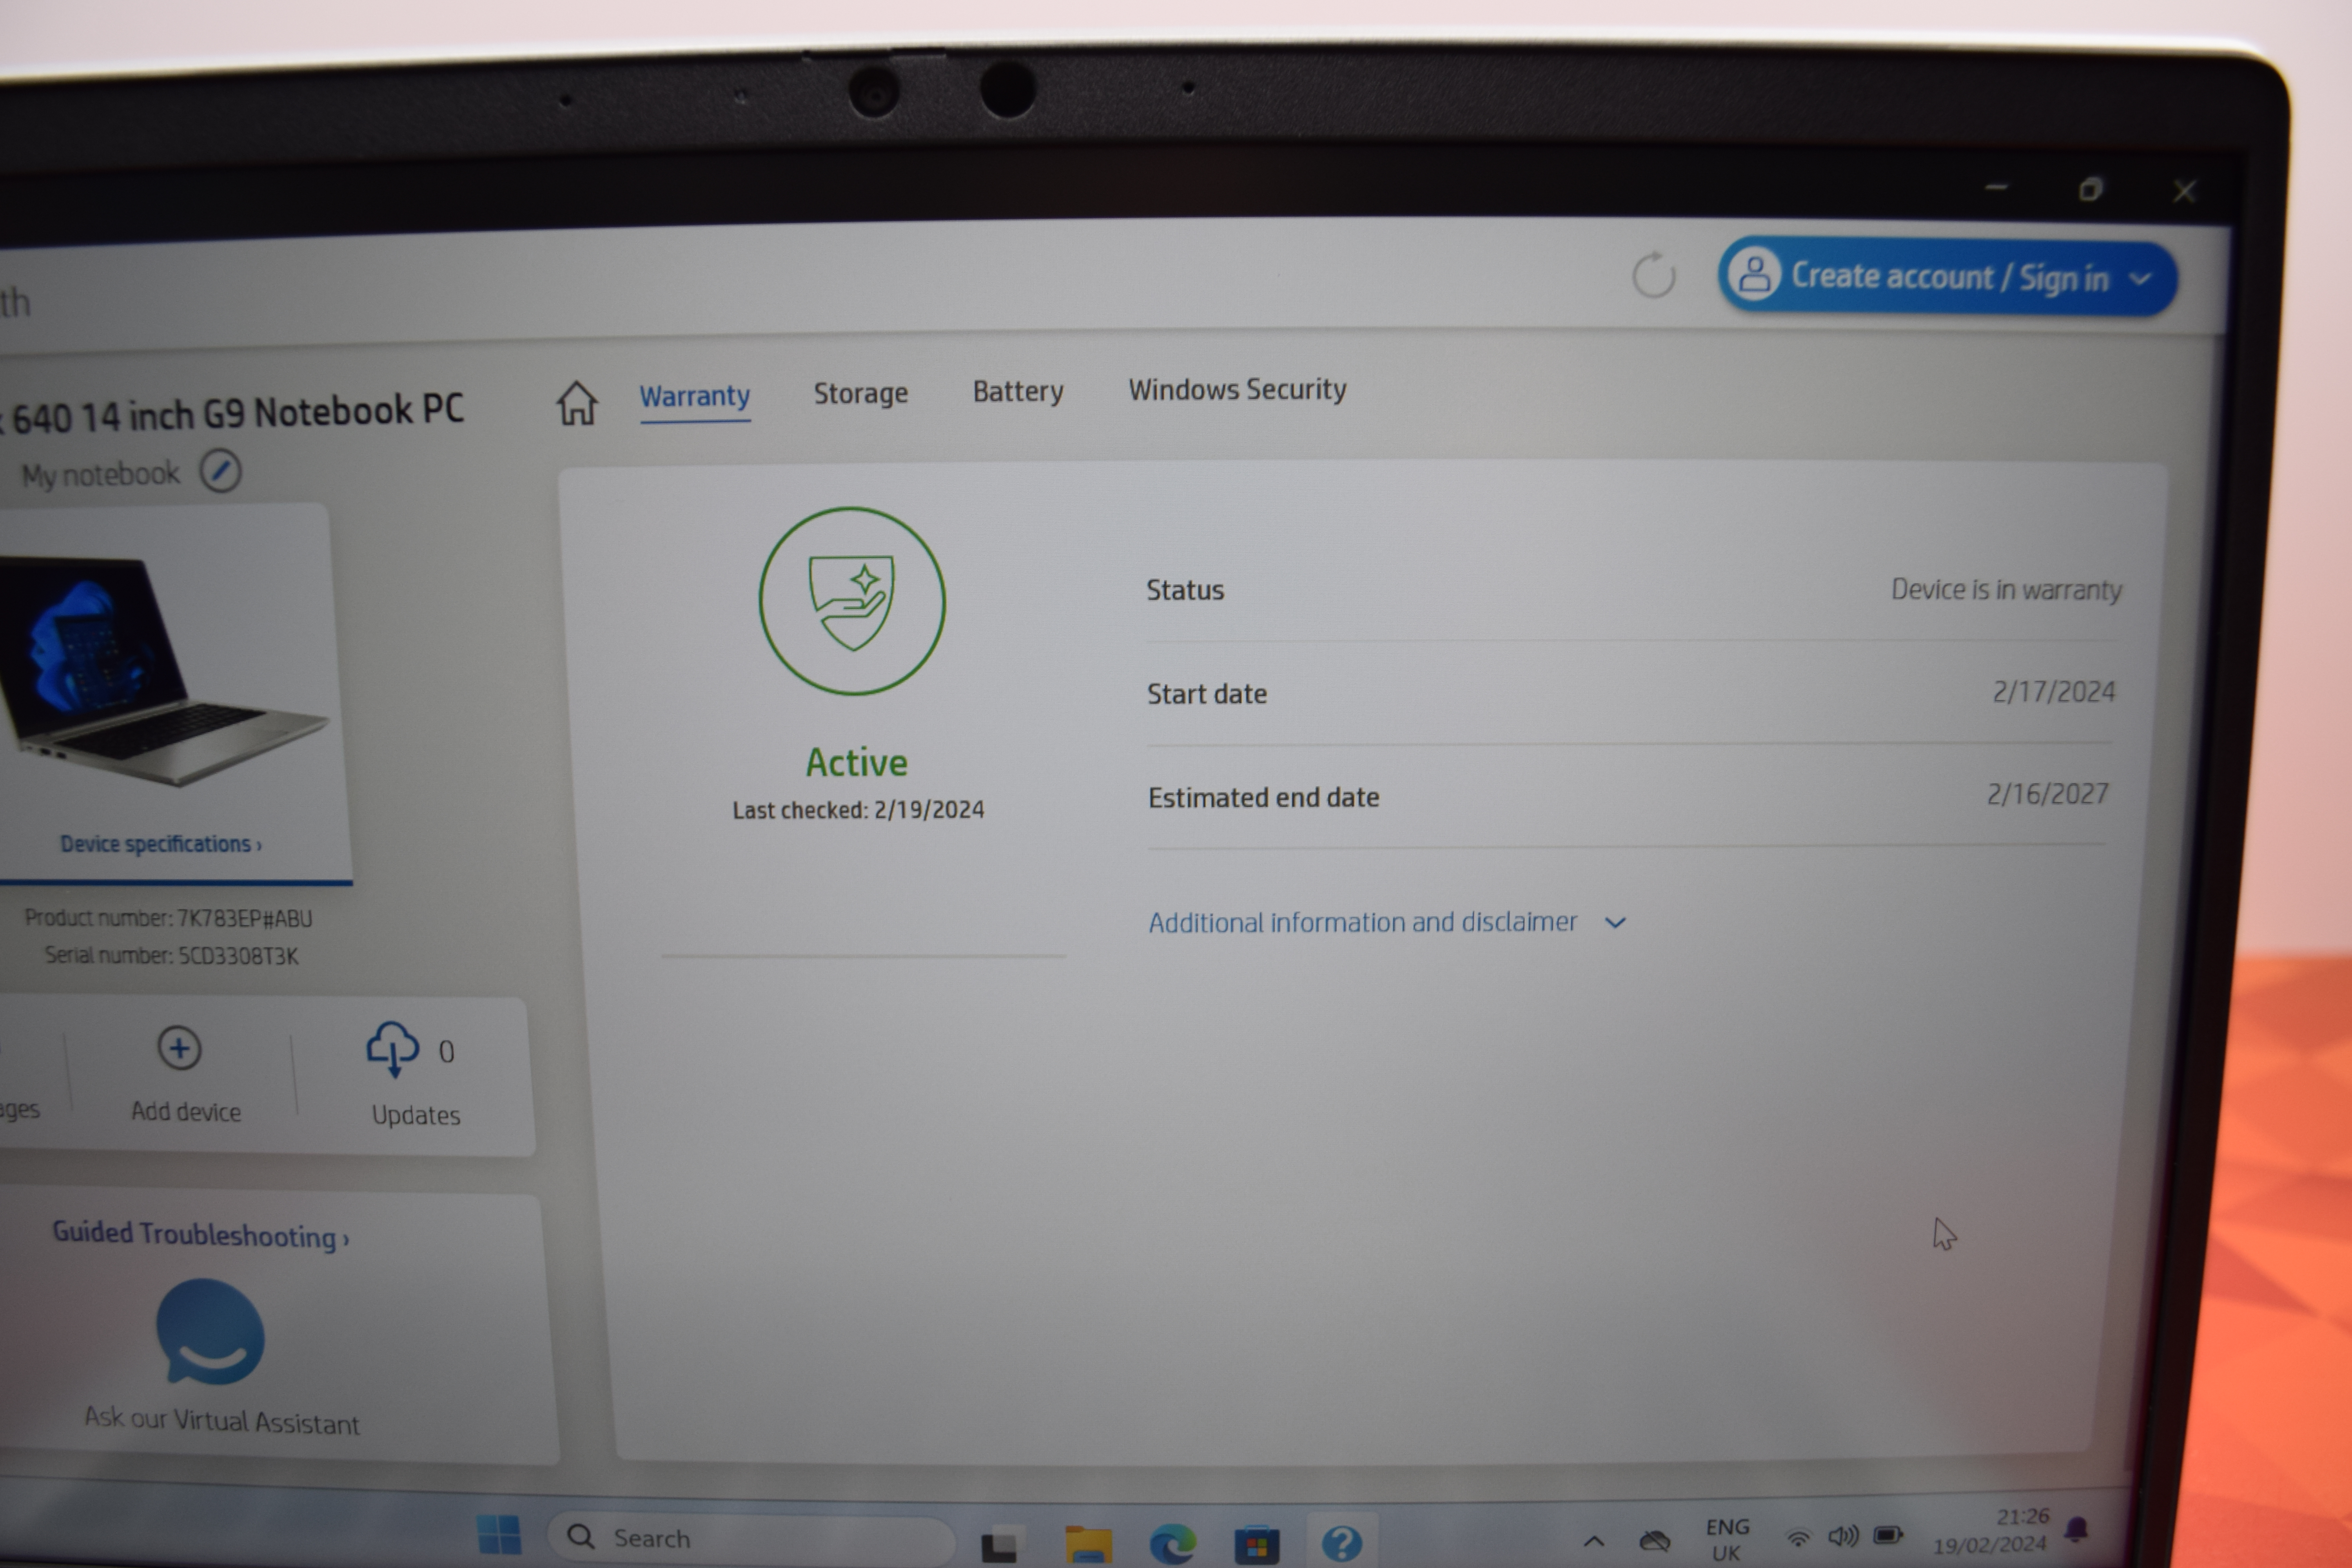Click the chevron beside disclaimer link

tap(1615, 923)
